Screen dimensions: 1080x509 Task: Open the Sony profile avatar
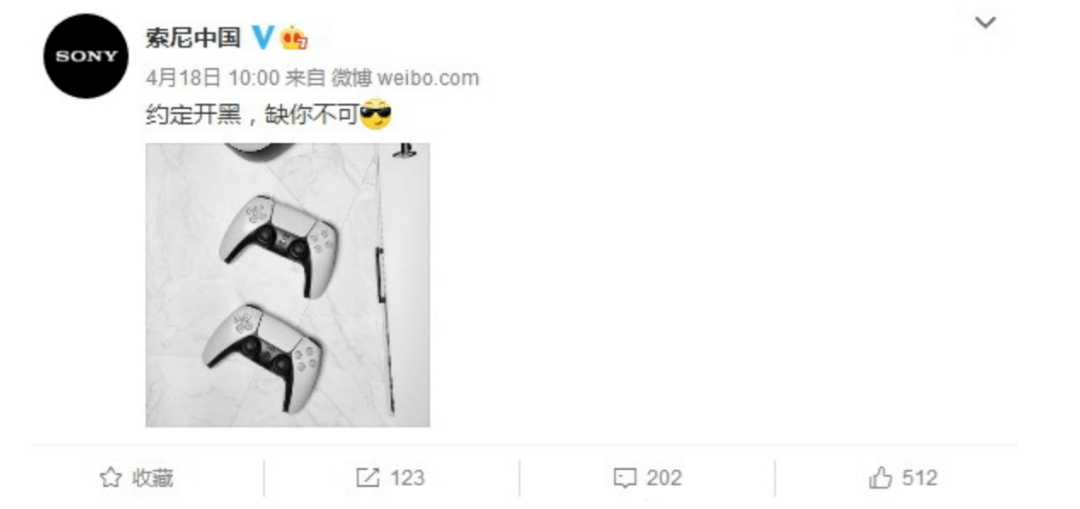point(86,56)
